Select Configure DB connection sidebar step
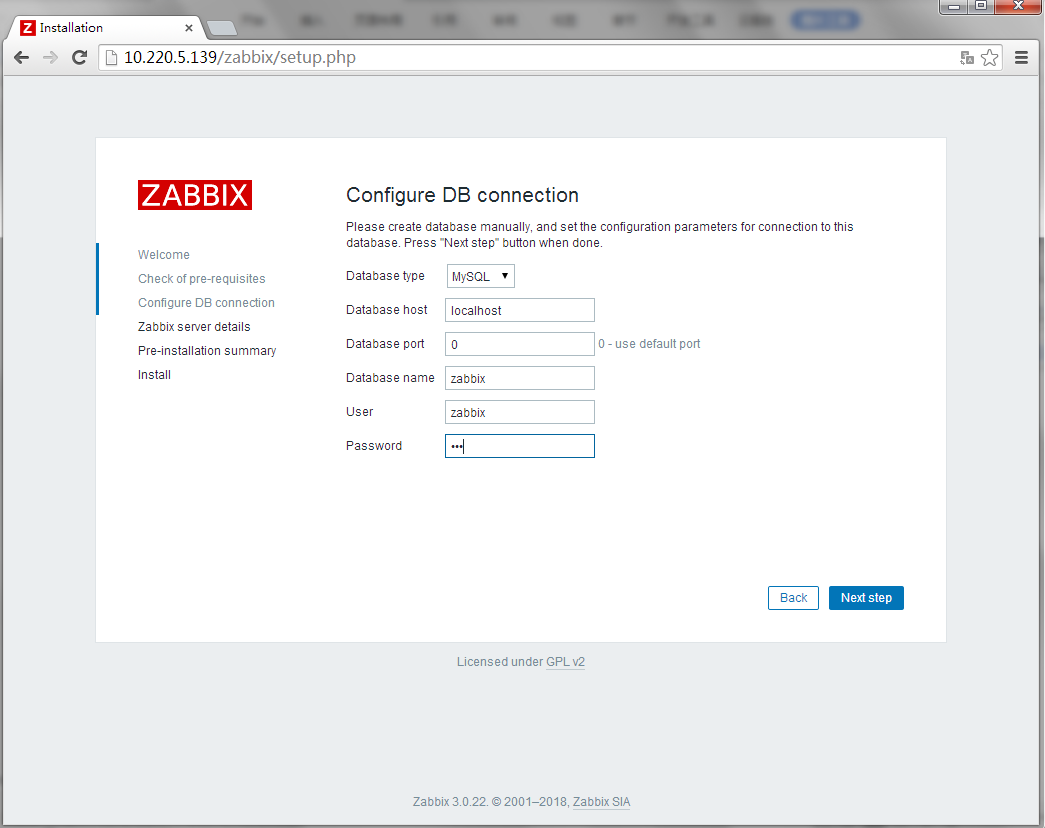 206,303
